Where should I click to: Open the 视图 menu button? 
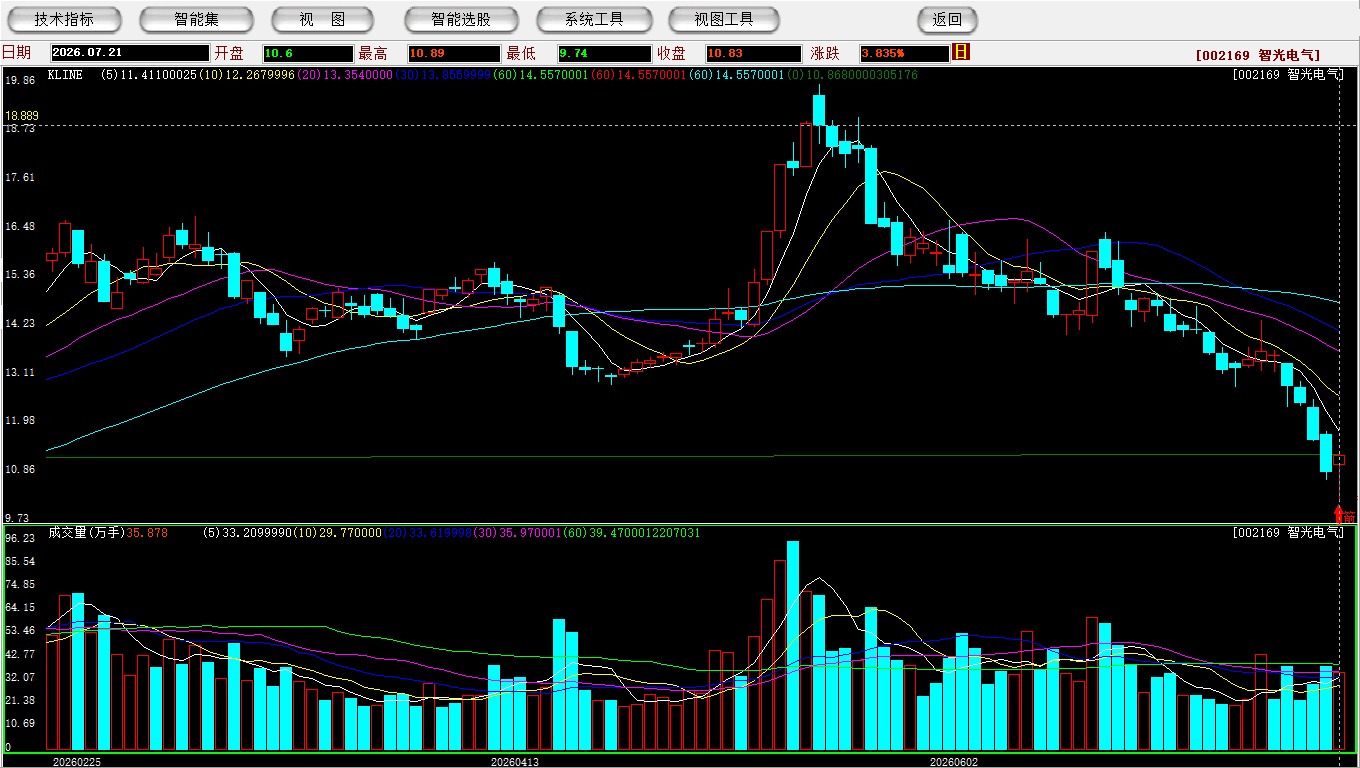[x=322, y=19]
